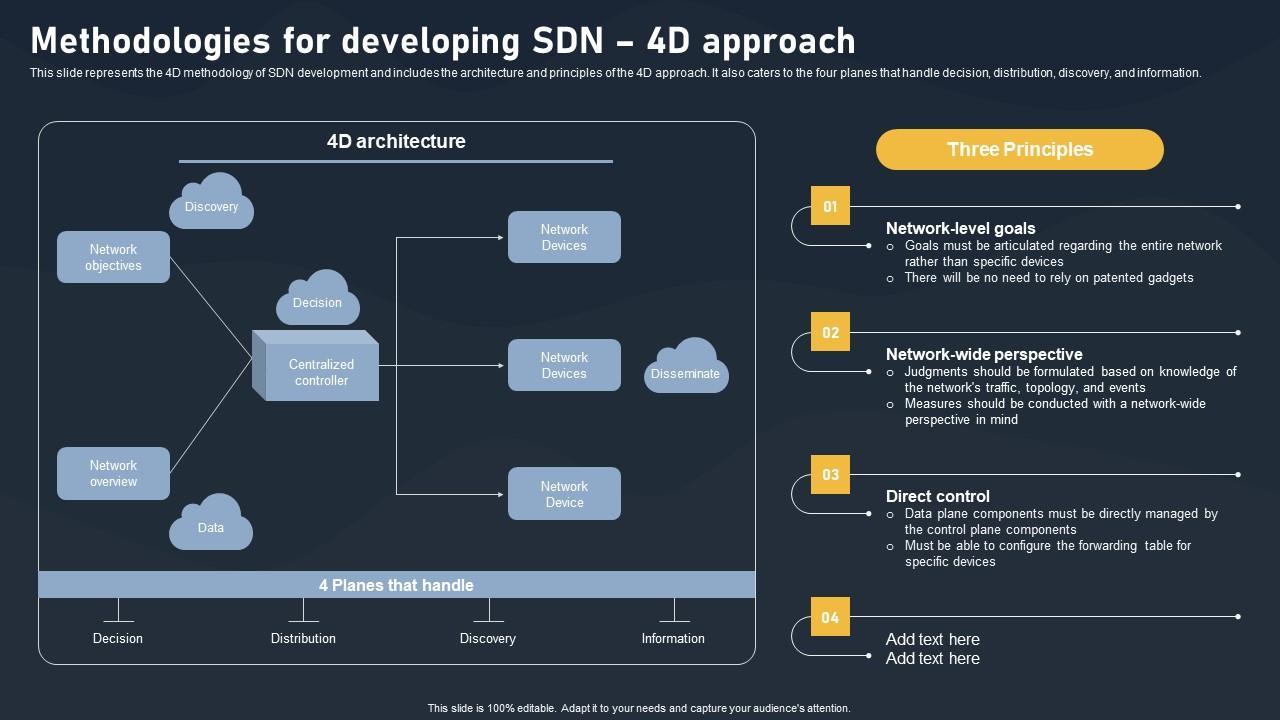Select the 4 Planes that handle bar
This screenshot has width=1280, height=720.
pyautogui.click(x=396, y=585)
